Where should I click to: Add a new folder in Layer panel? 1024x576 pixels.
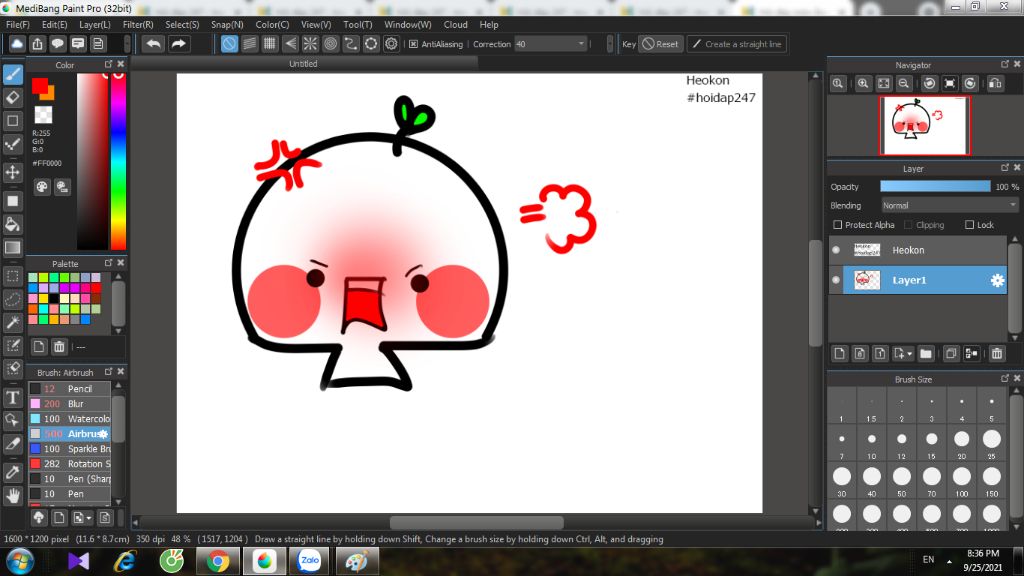tap(925, 354)
